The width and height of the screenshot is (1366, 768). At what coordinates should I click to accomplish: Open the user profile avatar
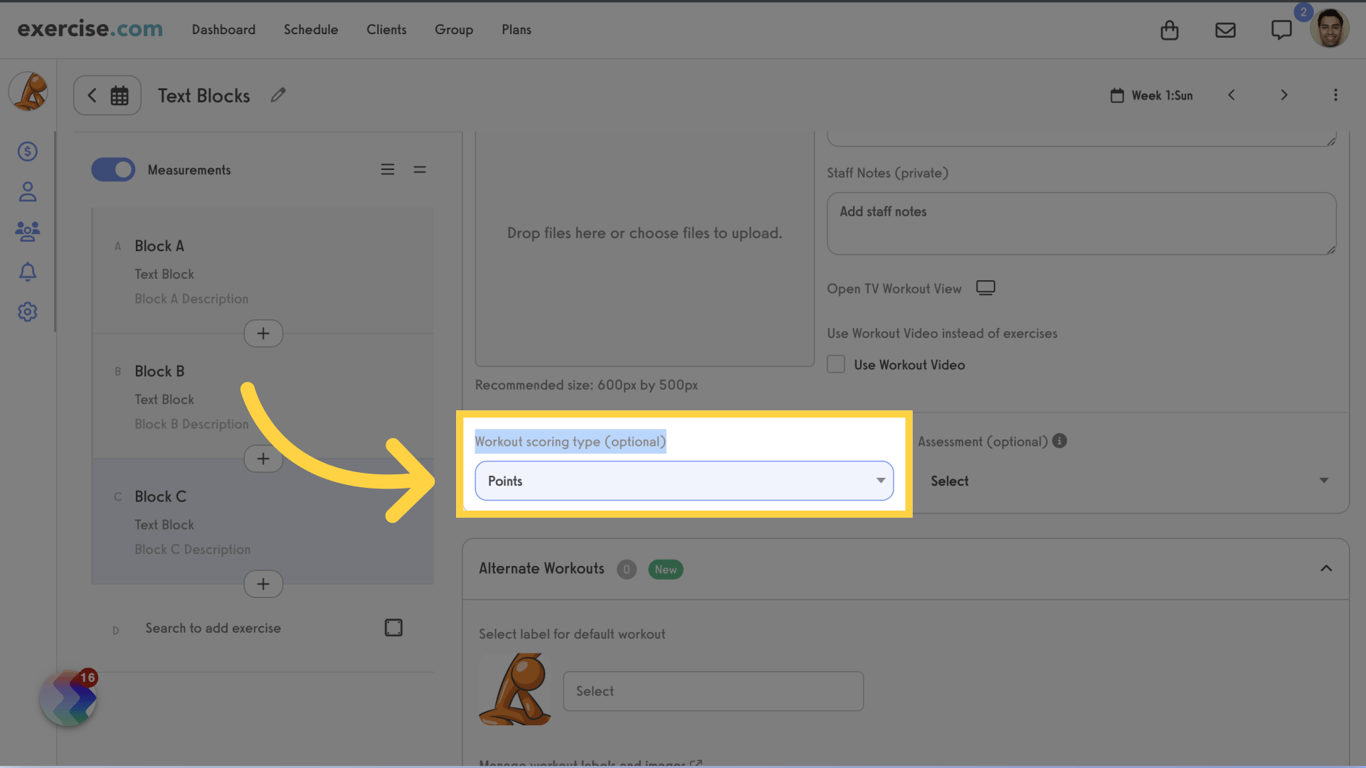pos(1330,29)
